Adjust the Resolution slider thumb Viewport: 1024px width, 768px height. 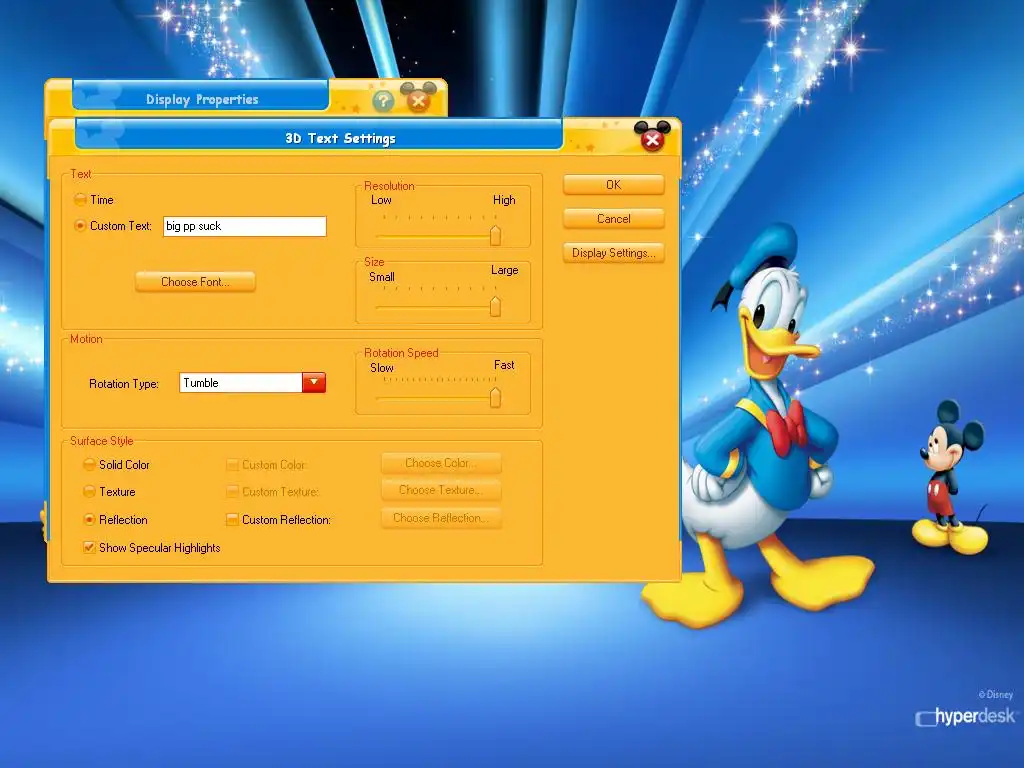[496, 235]
